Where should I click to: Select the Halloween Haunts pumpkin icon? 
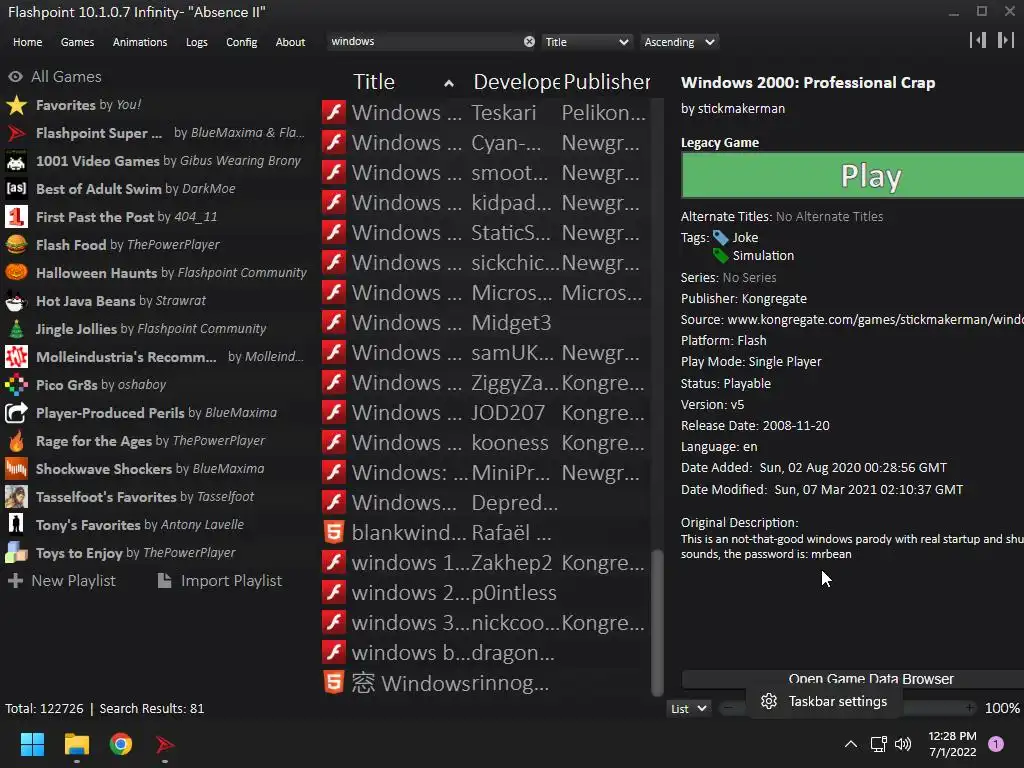point(16,273)
